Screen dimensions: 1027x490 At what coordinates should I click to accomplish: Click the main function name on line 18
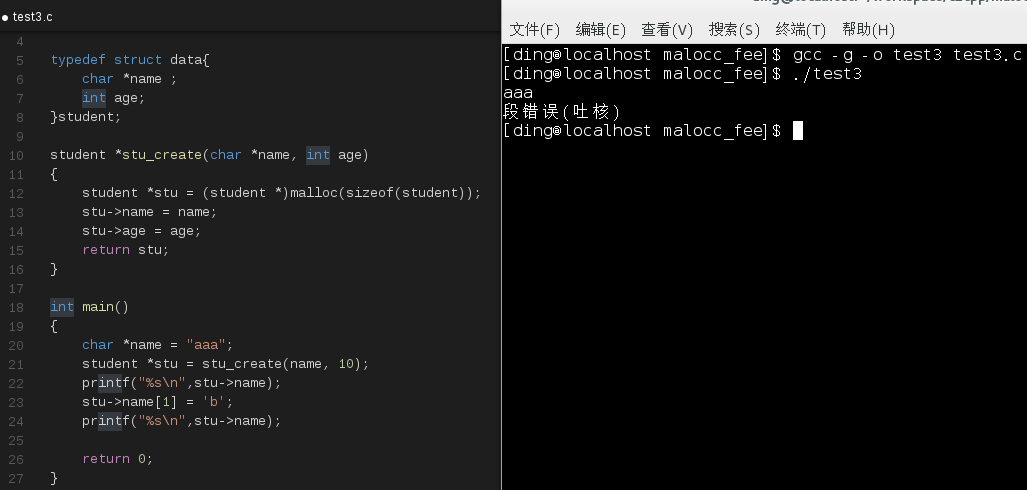point(98,307)
